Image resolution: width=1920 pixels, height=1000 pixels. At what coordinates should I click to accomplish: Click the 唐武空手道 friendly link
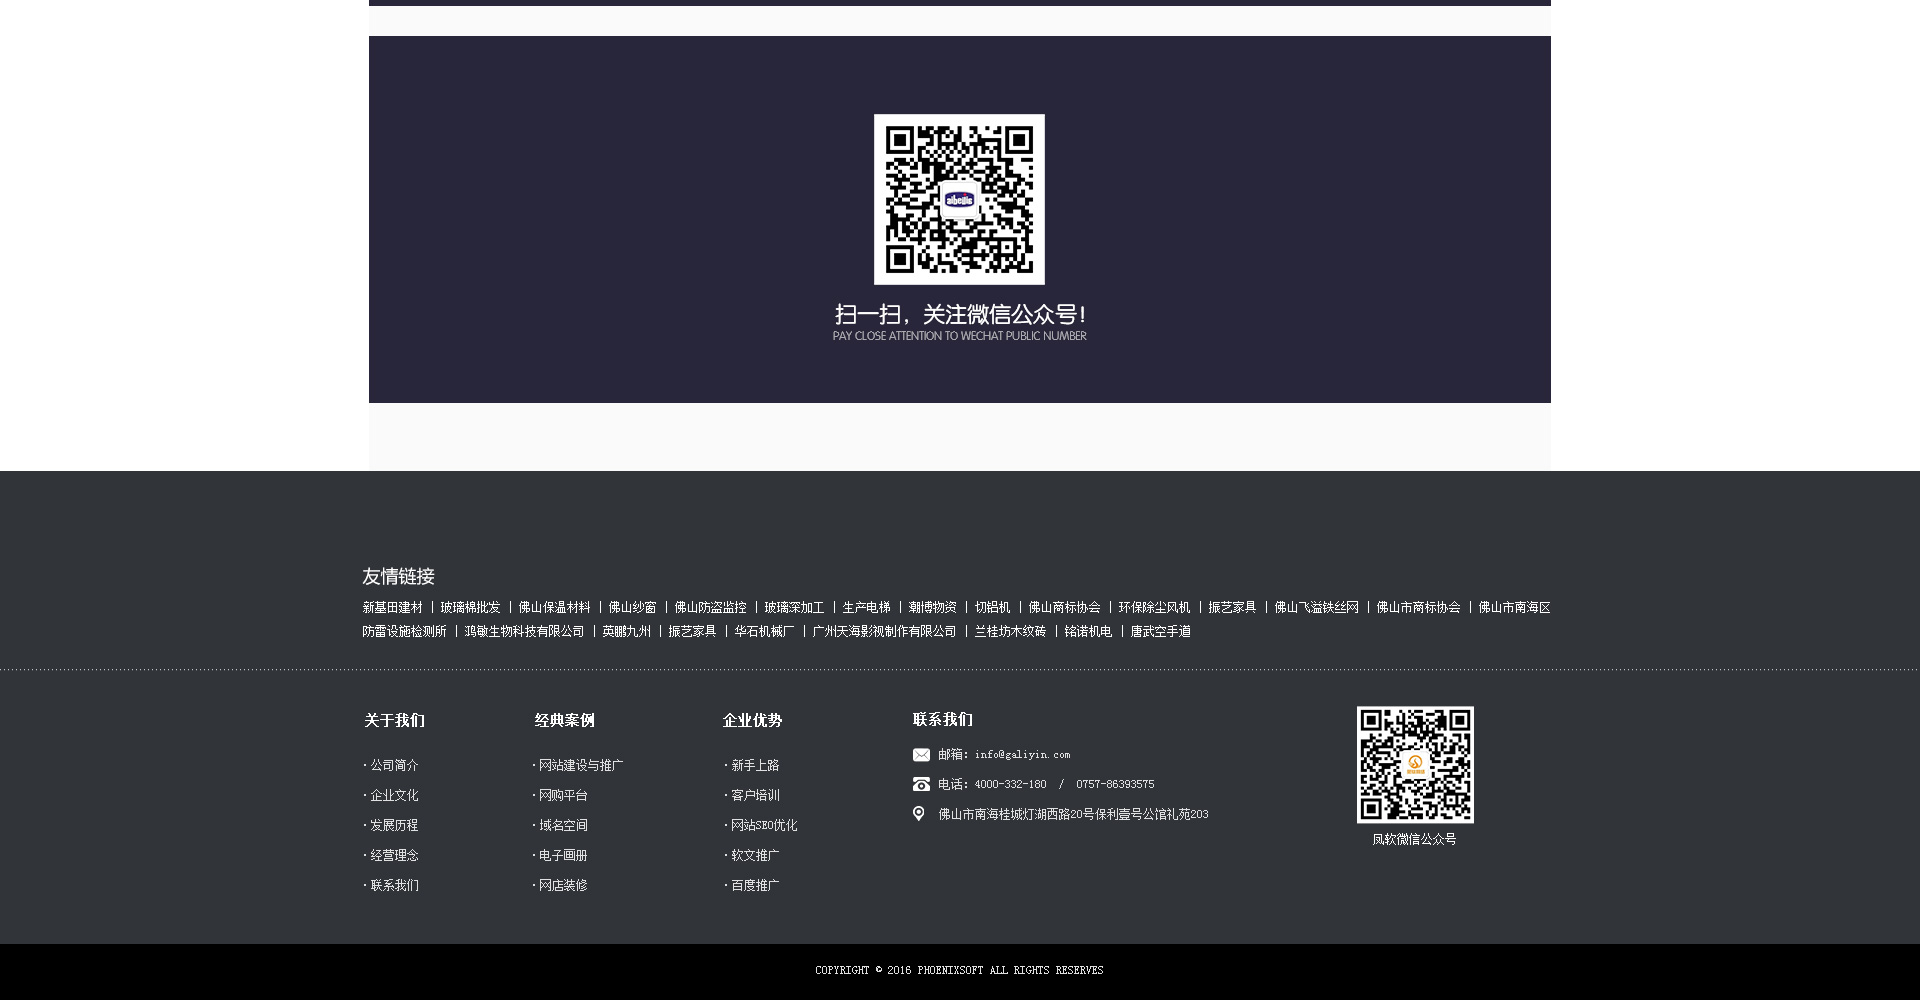(x=1160, y=632)
